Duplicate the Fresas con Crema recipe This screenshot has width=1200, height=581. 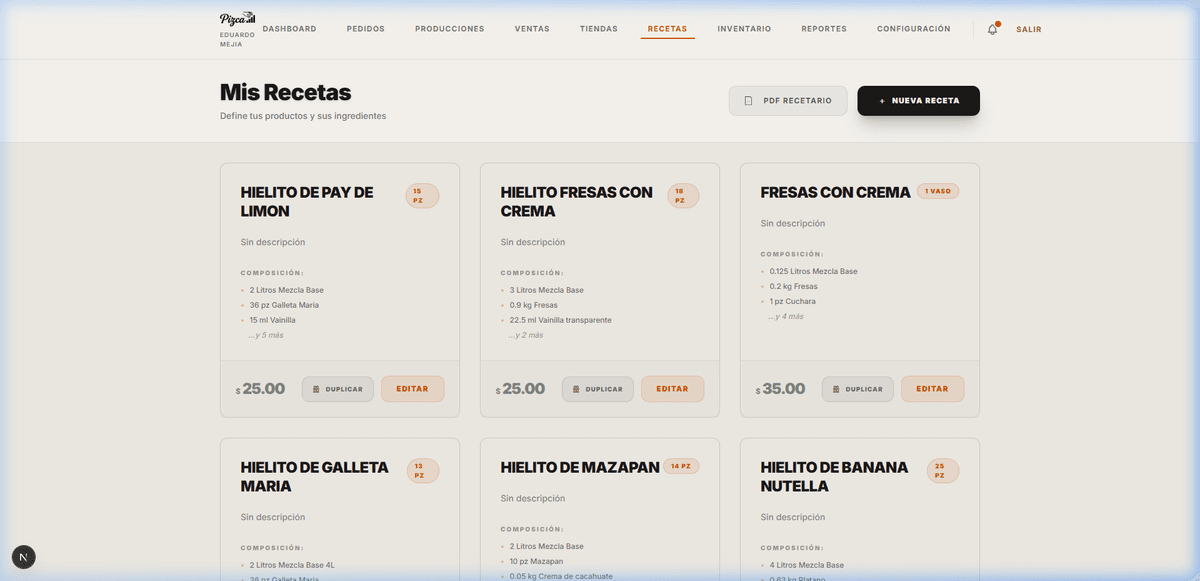click(x=858, y=389)
